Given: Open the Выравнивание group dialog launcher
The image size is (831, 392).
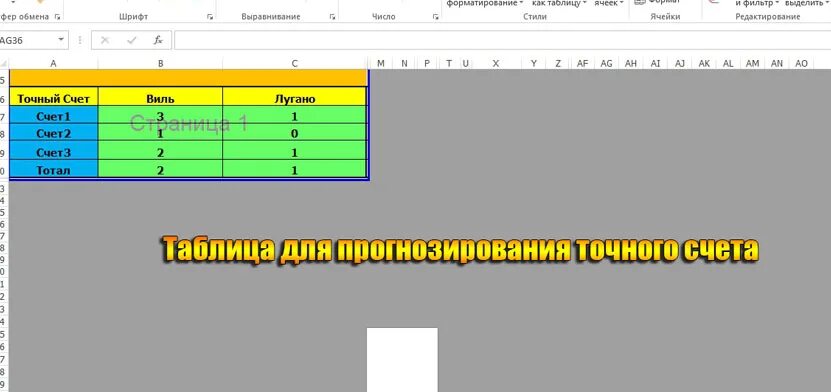Looking at the screenshot, I should coord(332,17).
